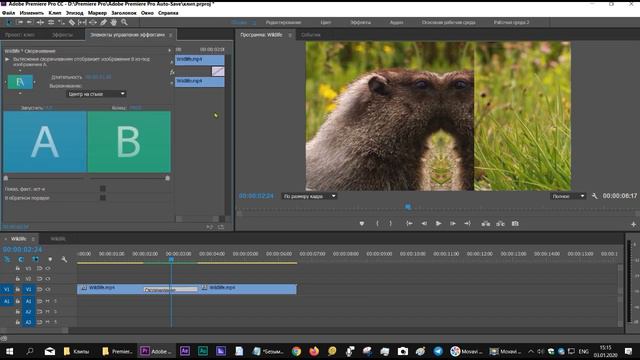Toggle V1 track output eye

coord(48,289)
